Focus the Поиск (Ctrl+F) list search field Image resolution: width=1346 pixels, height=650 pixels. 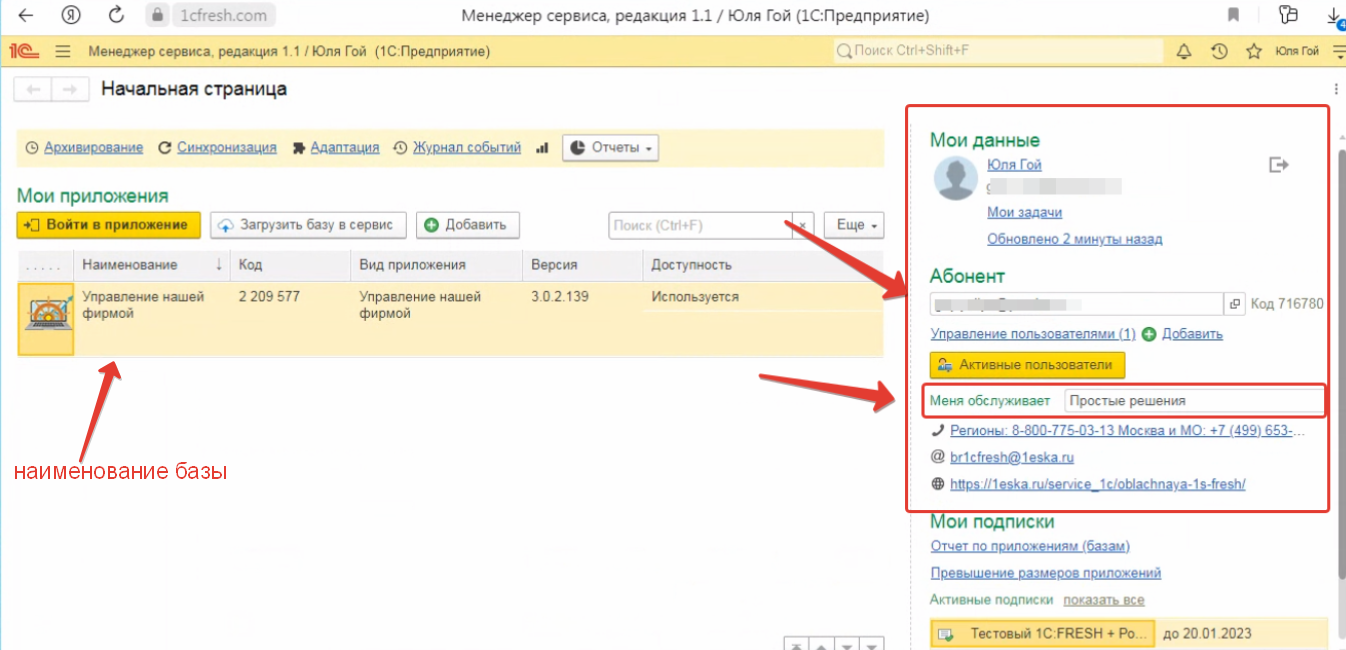pyautogui.click(x=700, y=226)
